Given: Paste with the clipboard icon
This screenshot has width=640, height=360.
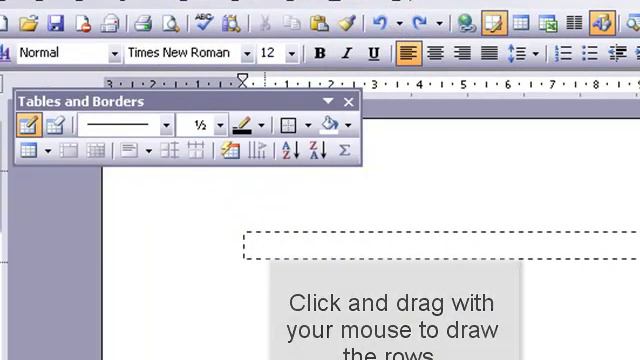Looking at the screenshot, I should 319,23.
